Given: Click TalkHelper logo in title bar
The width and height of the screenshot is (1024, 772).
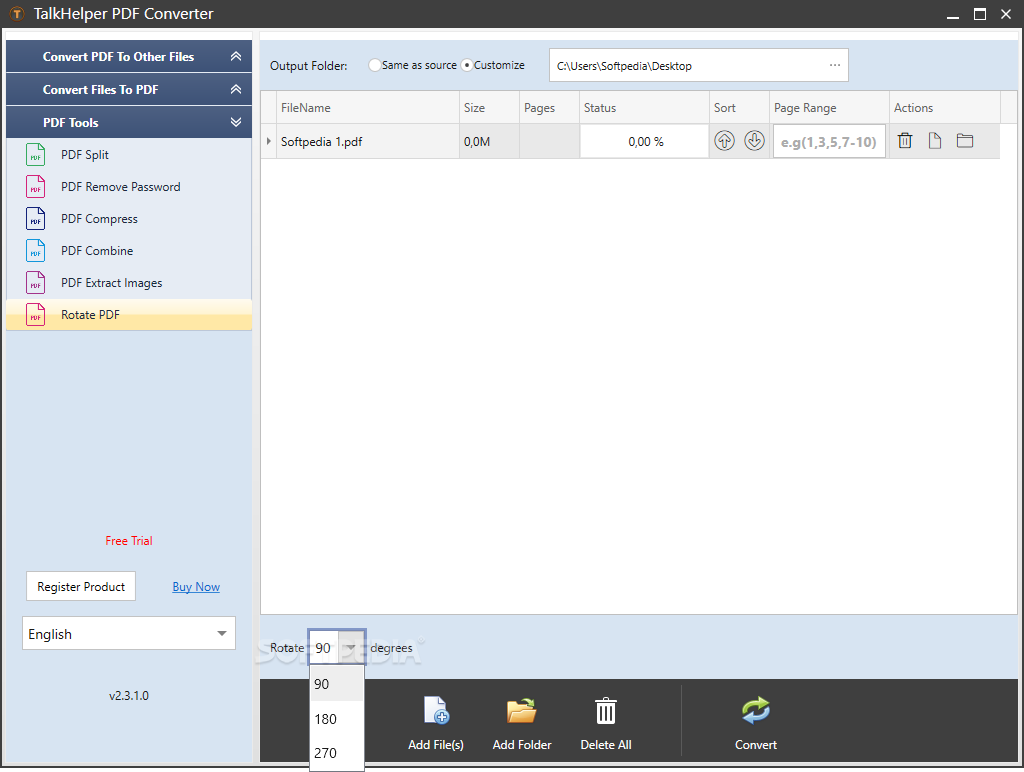Looking at the screenshot, I should pos(18,14).
